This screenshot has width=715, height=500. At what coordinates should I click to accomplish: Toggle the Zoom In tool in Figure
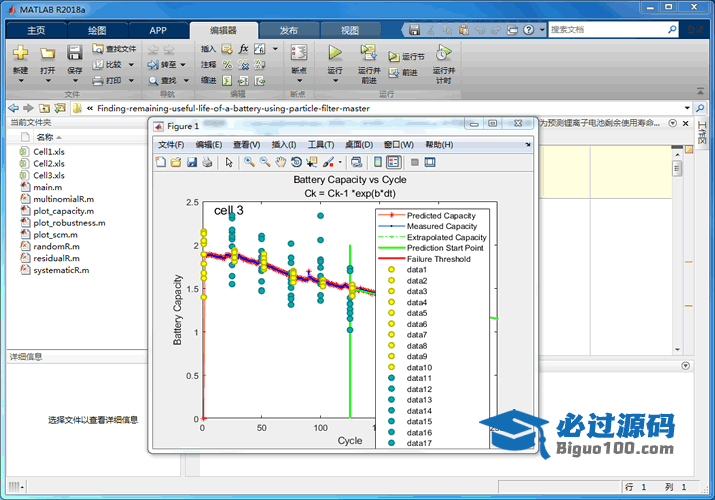pos(249,162)
